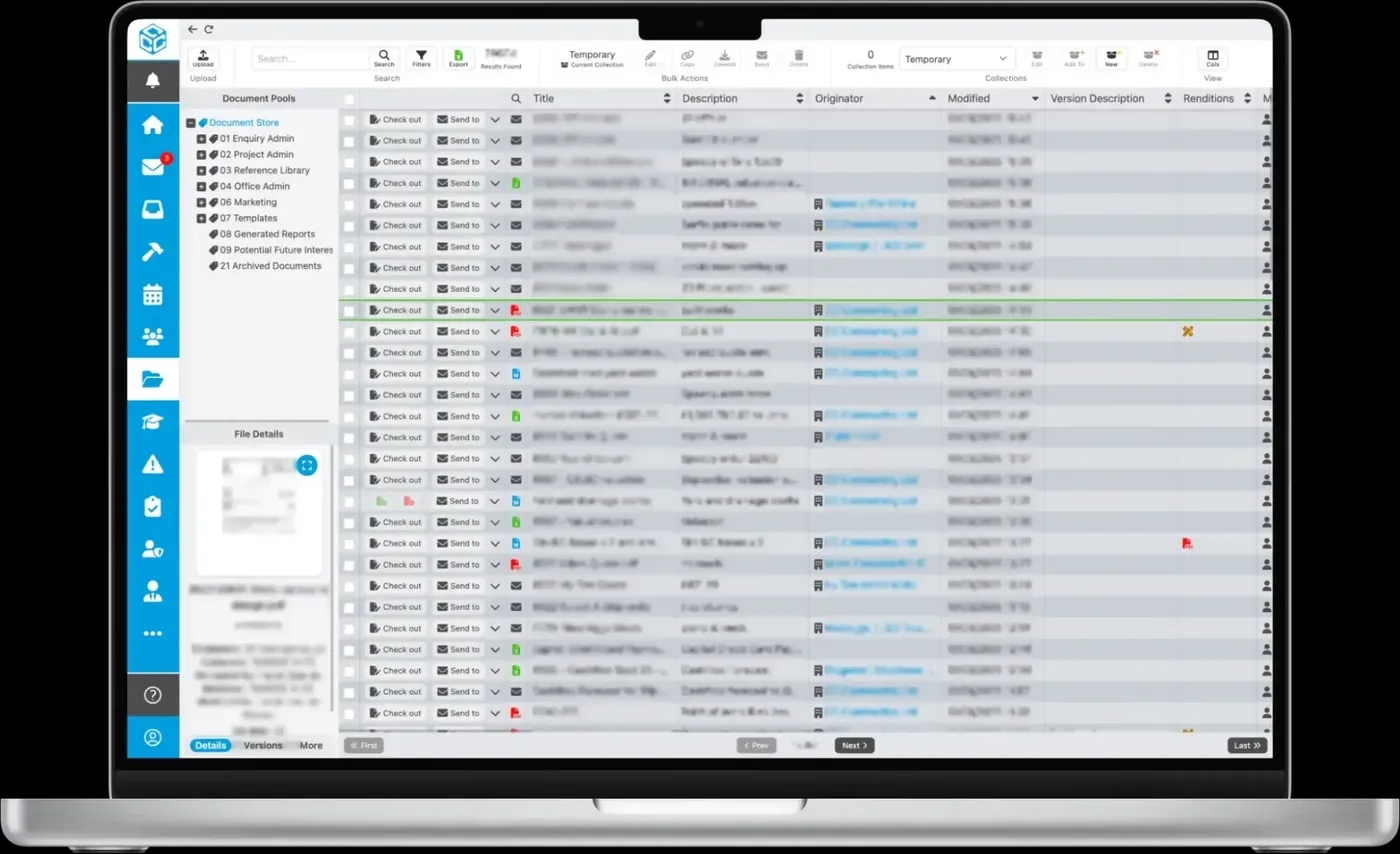Sort the Modified column with its arrow

coord(1035,99)
